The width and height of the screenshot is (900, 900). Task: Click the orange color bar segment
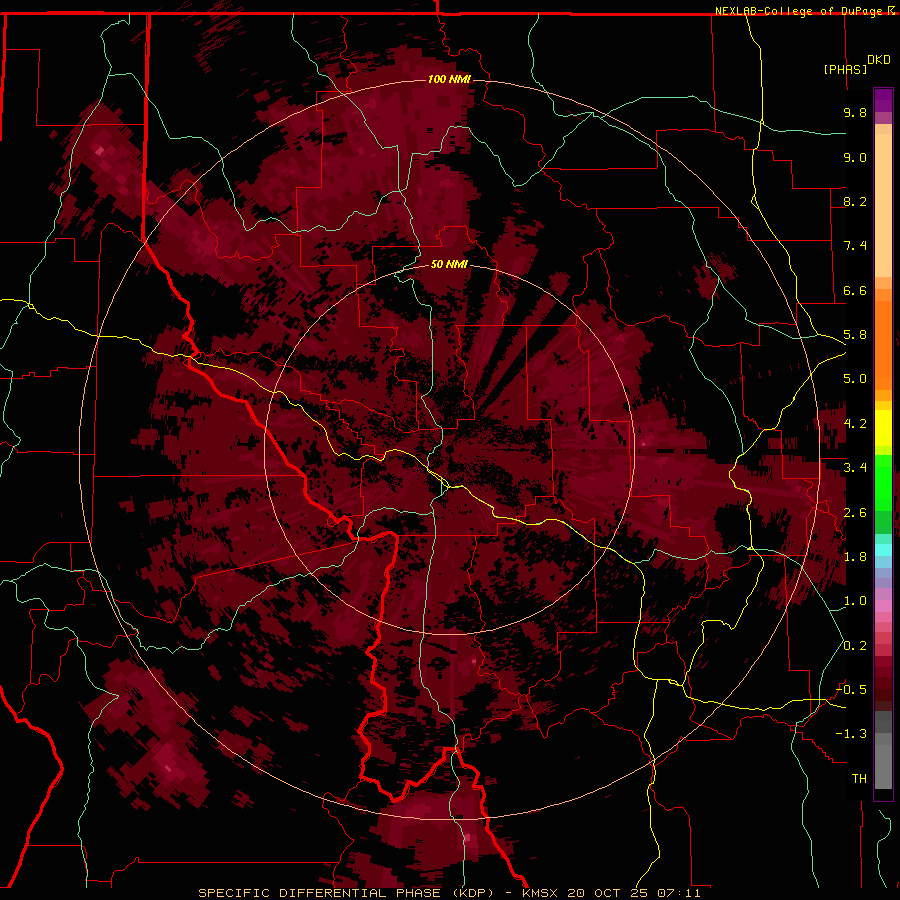883,345
